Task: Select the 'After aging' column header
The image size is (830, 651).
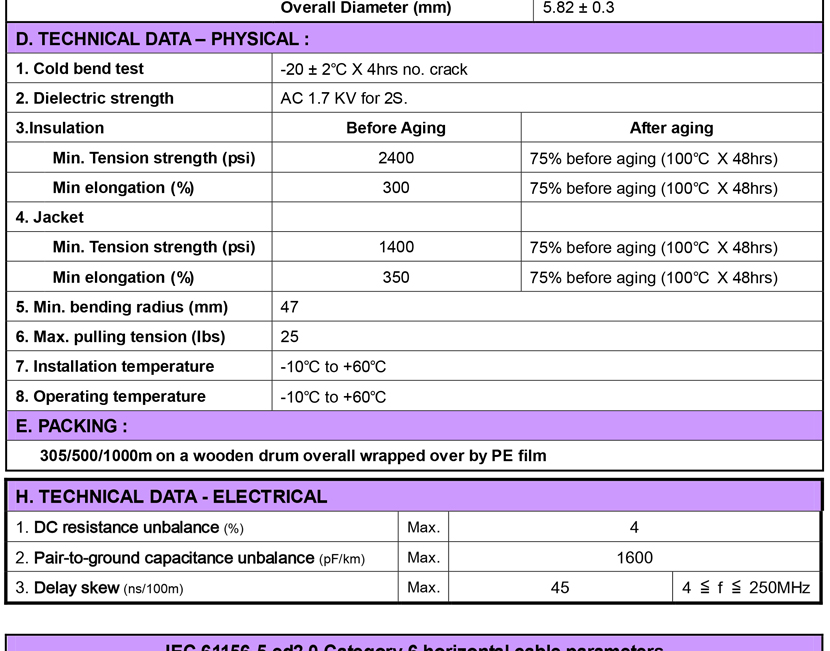Action: click(671, 128)
